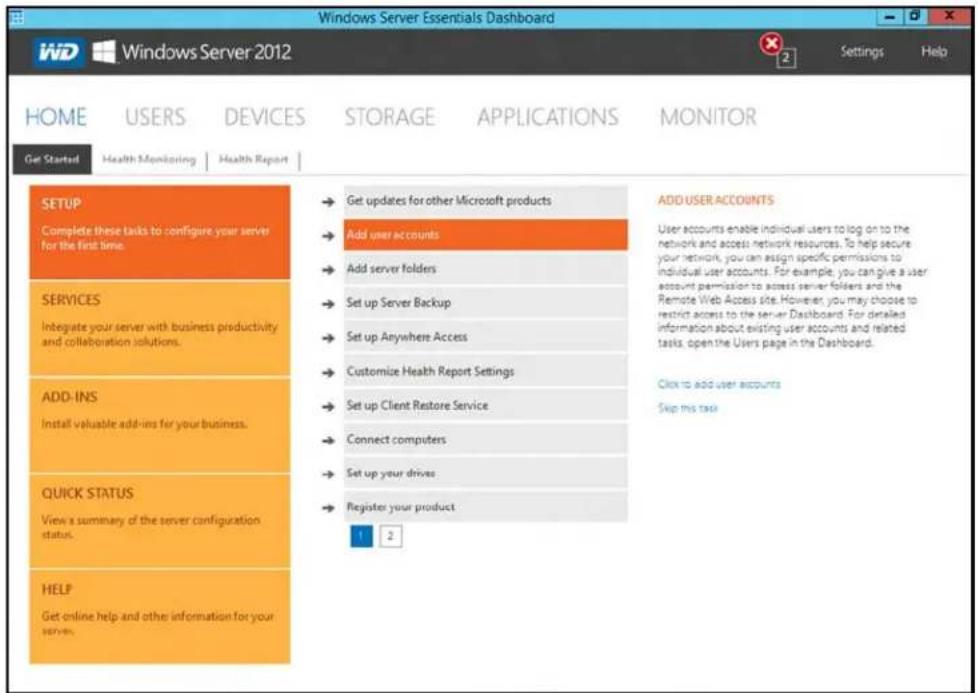
Task: Open the STORAGE section
Action: pyautogui.click(x=390, y=117)
